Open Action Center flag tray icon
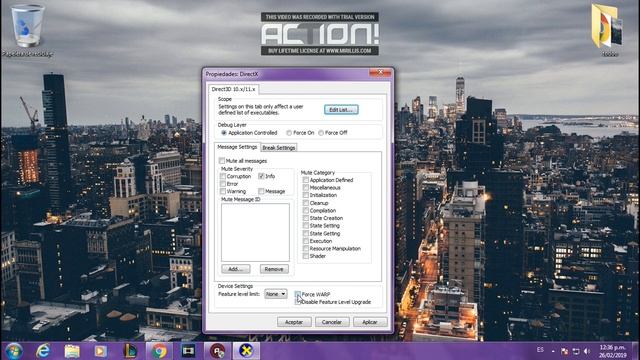This screenshot has height=360, width=640. (564, 351)
